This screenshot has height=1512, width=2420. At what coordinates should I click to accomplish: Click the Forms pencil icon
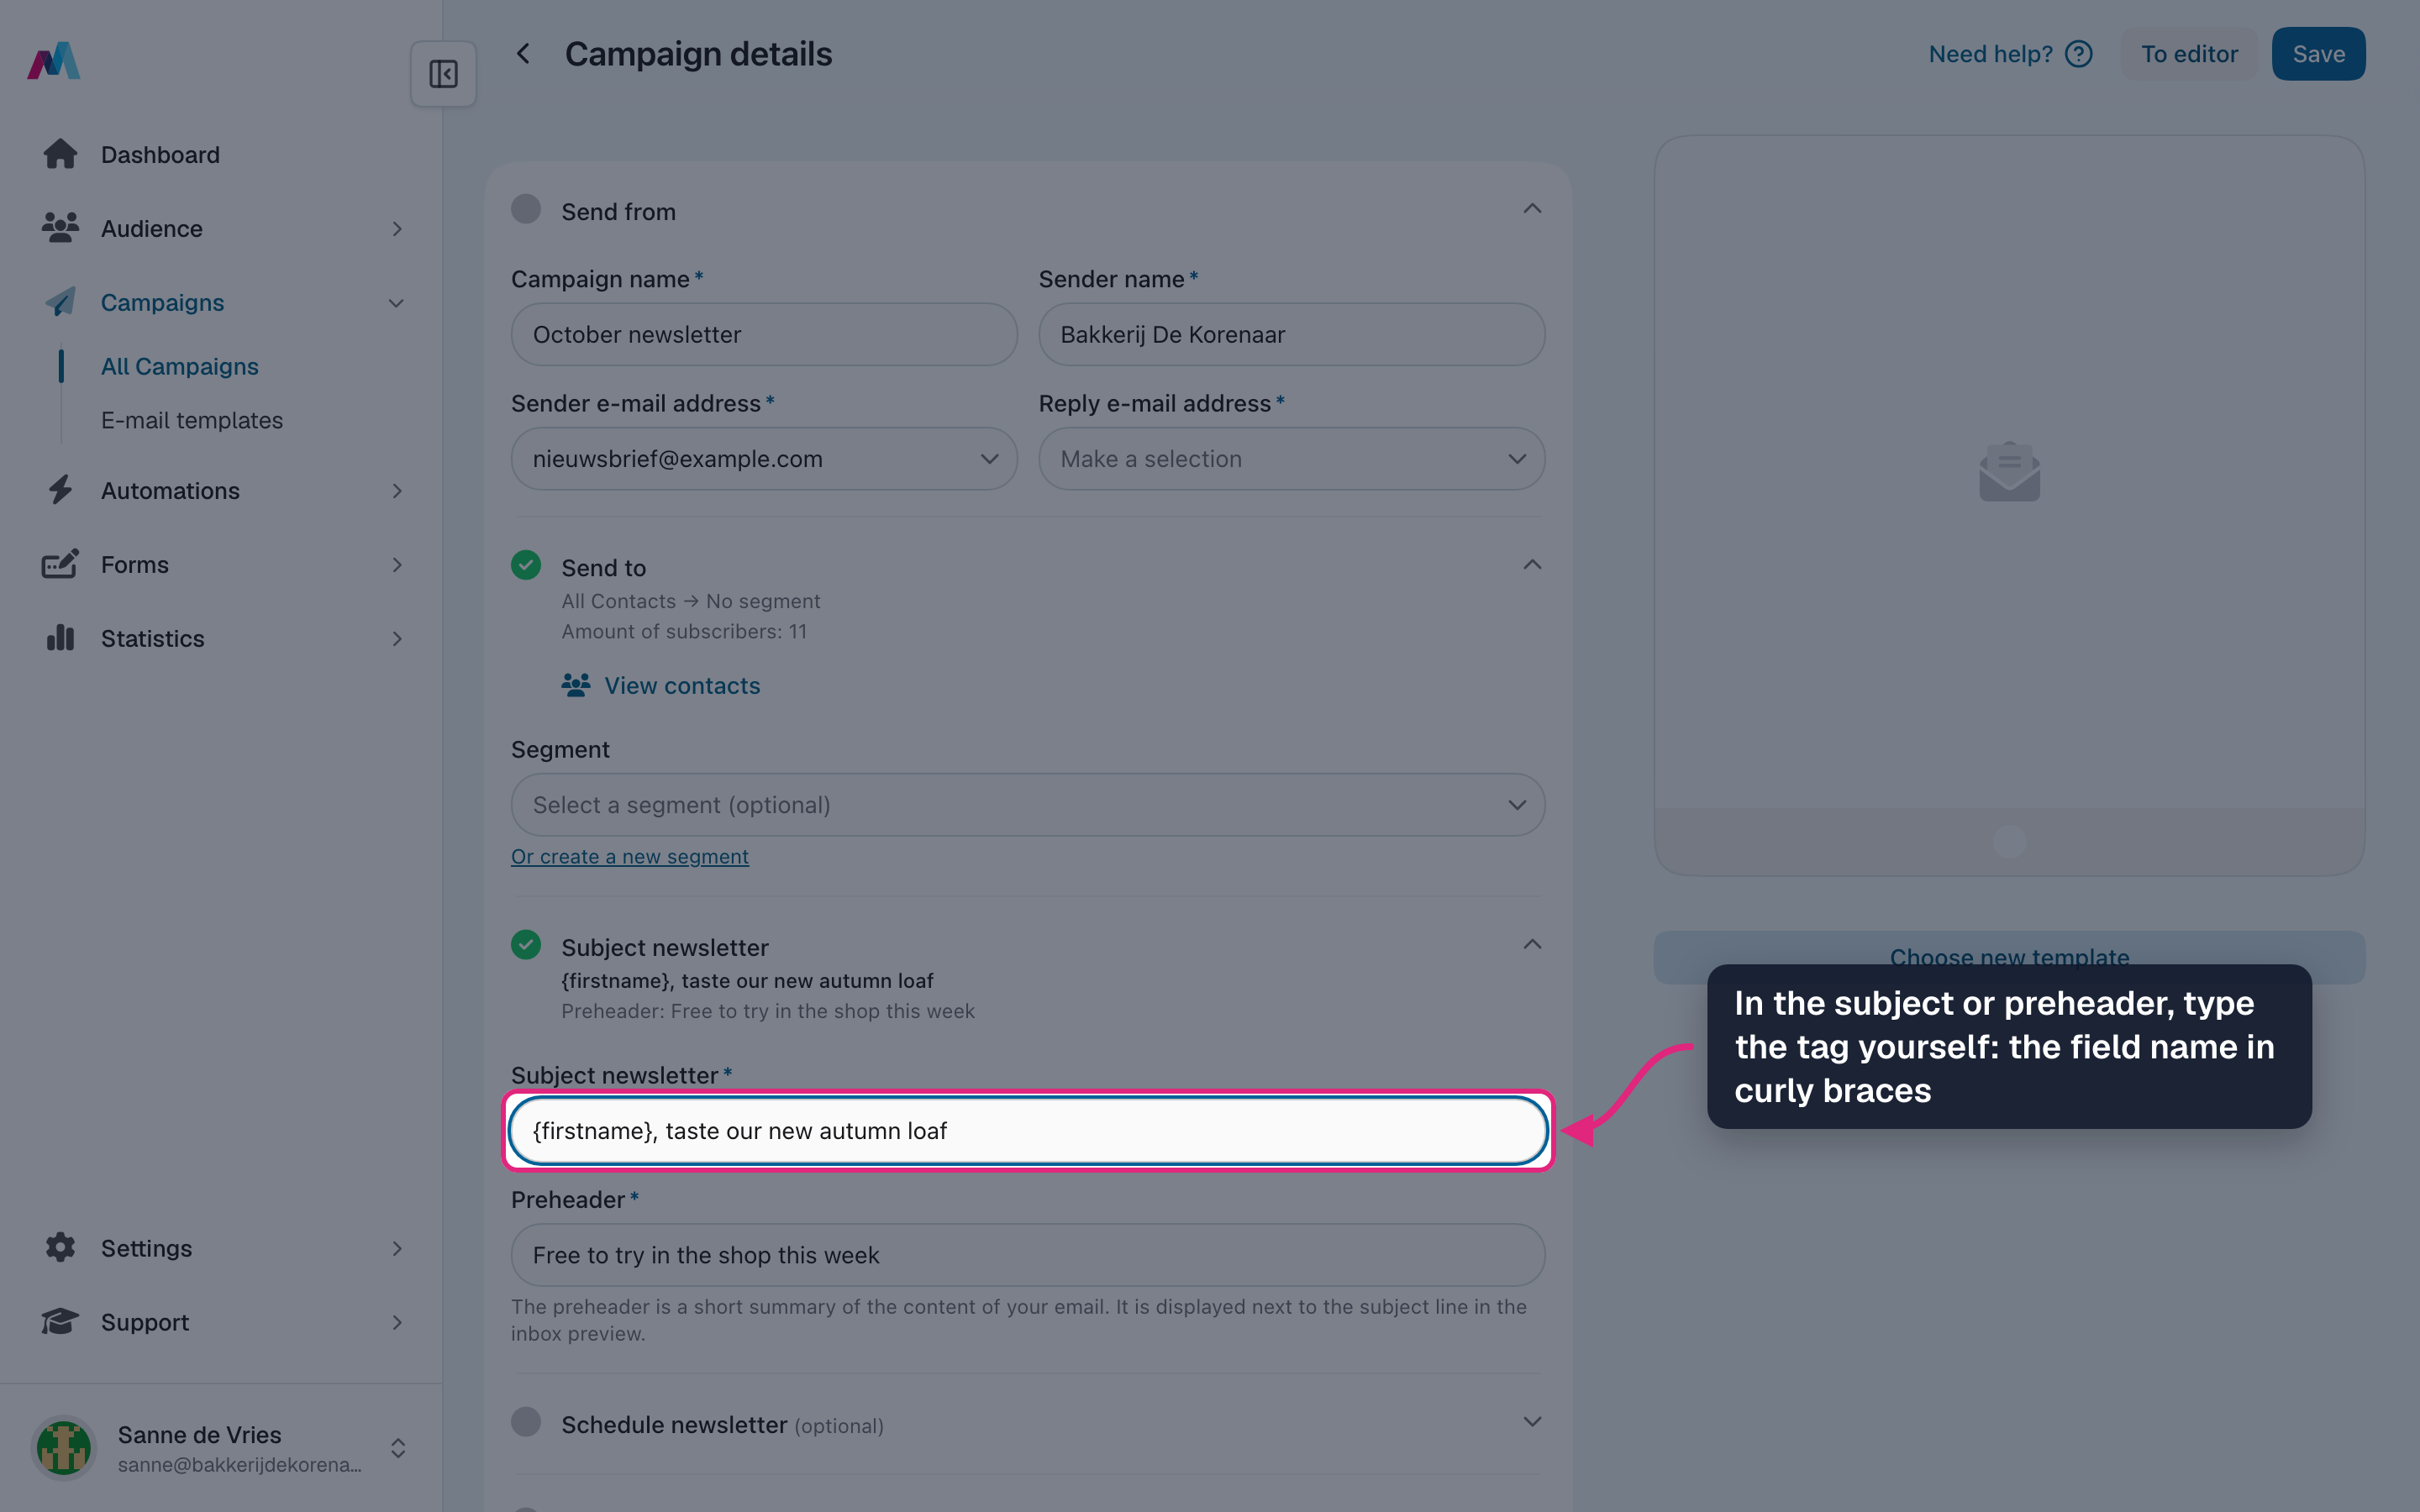coord(60,564)
